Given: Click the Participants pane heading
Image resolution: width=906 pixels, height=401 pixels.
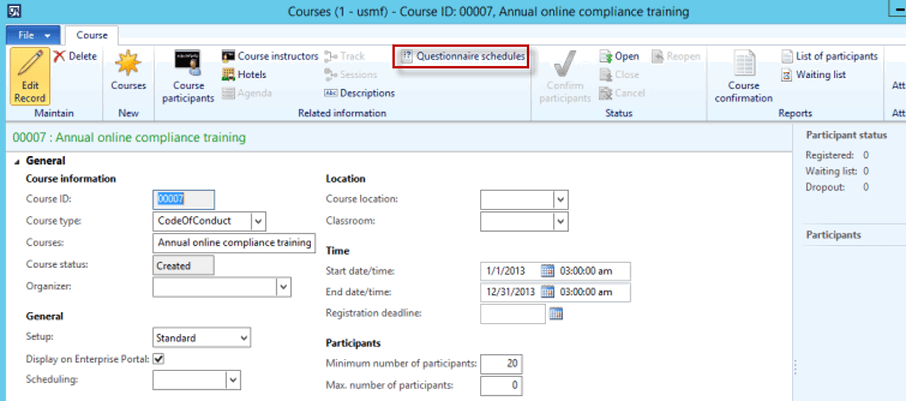Looking at the screenshot, I should click(833, 235).
